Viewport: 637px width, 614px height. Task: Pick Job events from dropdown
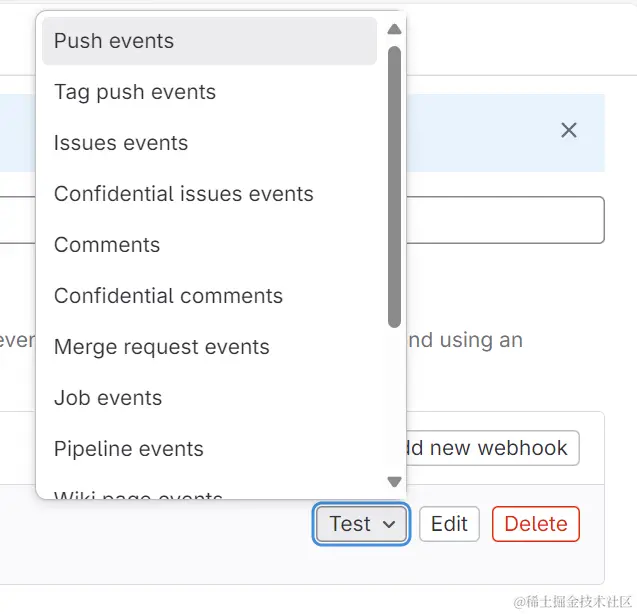[x=108, y=398]
